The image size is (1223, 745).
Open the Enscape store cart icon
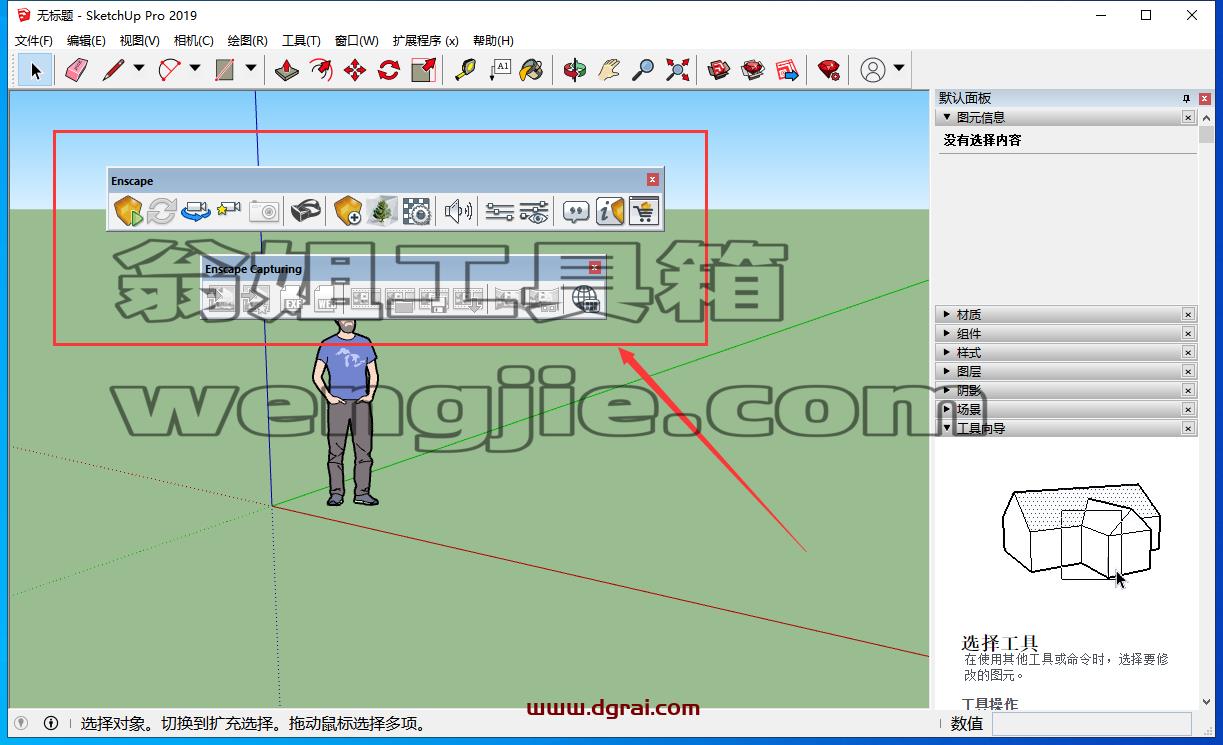tap(644, 211)
